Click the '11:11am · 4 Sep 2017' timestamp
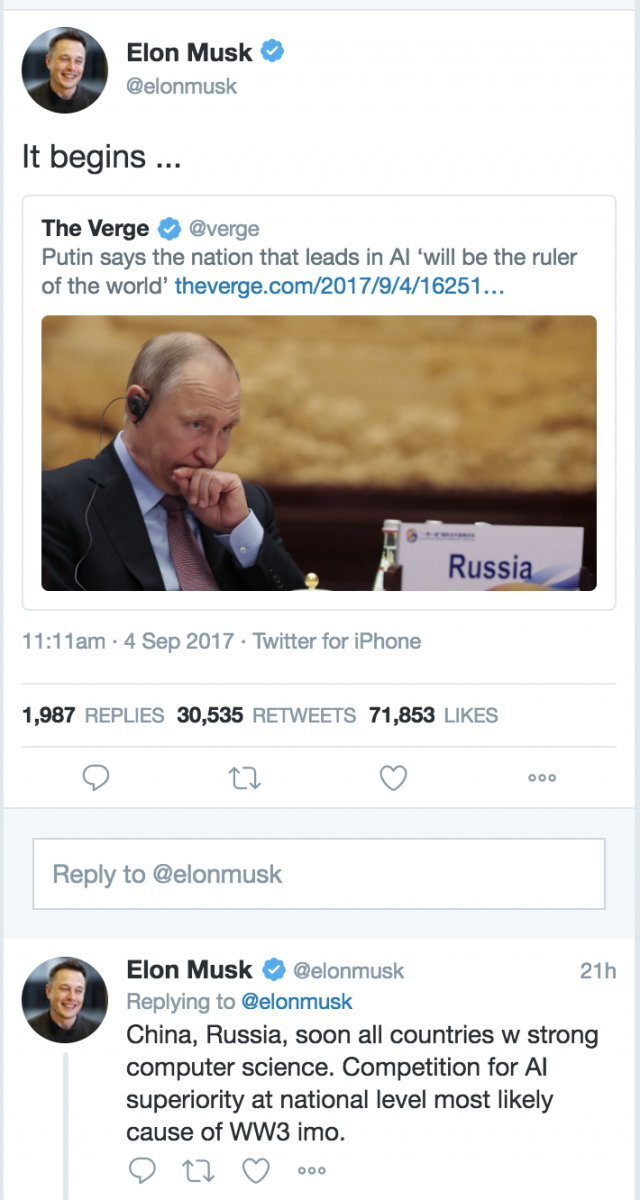The height and width of the screenshot is (1200, 640). pyautogui.click(x=128, y=641)
